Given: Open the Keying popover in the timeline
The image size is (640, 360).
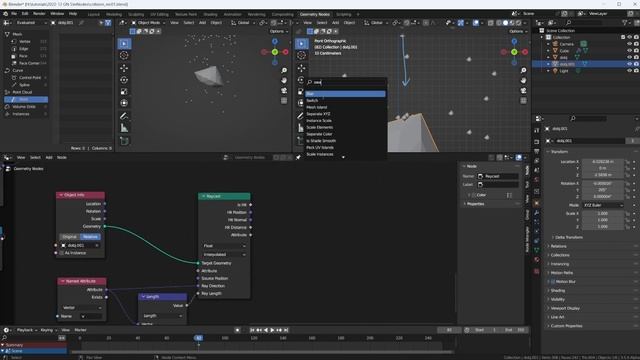Looking at the screenshot, I should point(48,330).
